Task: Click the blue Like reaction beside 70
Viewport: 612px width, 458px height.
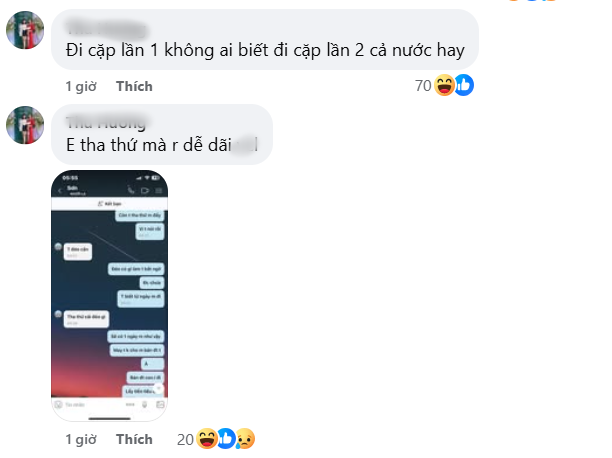Action: point(464,85)
